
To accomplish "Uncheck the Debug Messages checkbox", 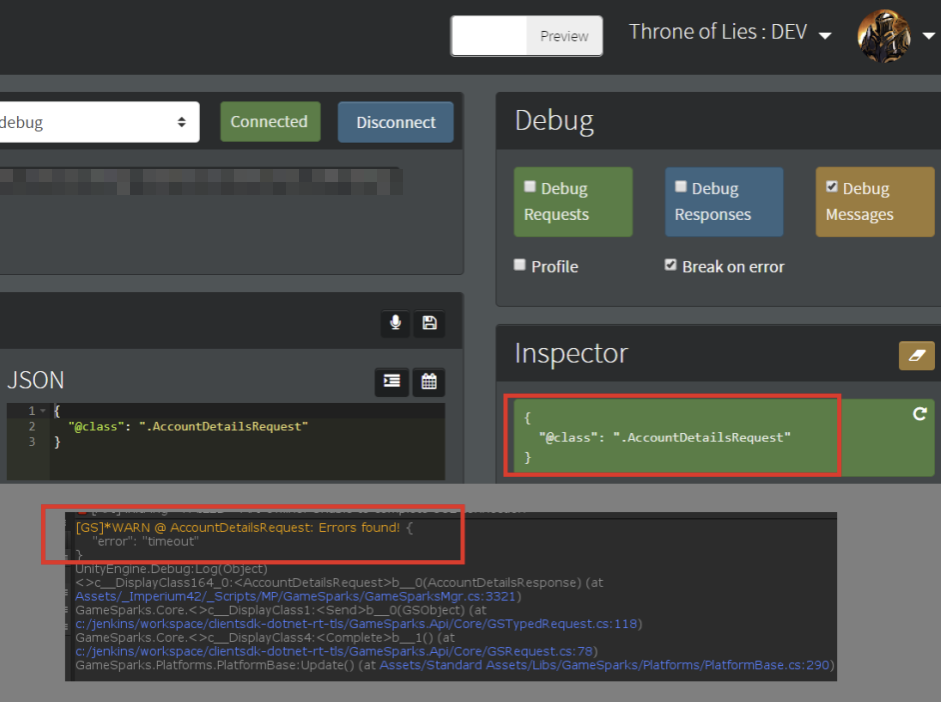I will click(832, 187).
